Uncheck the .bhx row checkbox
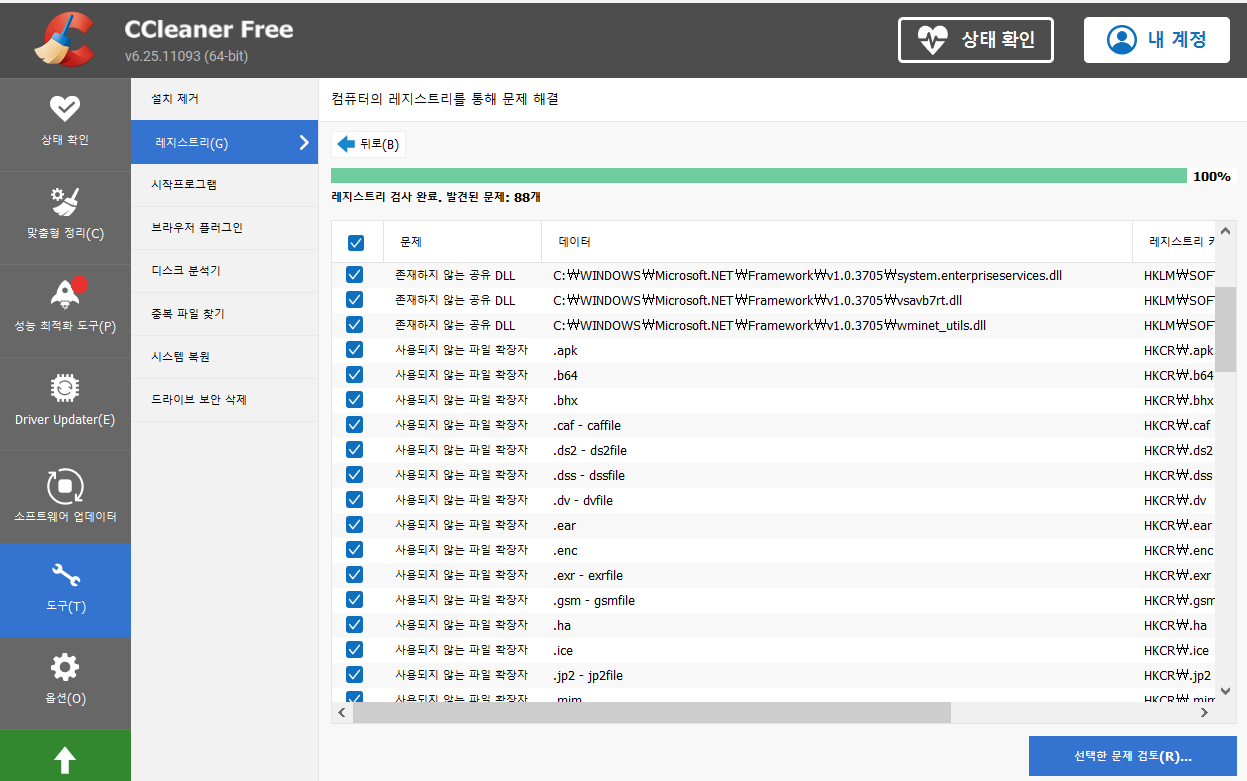Viewport: 1247px width, 781px height. pyautogui.click(x=354, y=400)
